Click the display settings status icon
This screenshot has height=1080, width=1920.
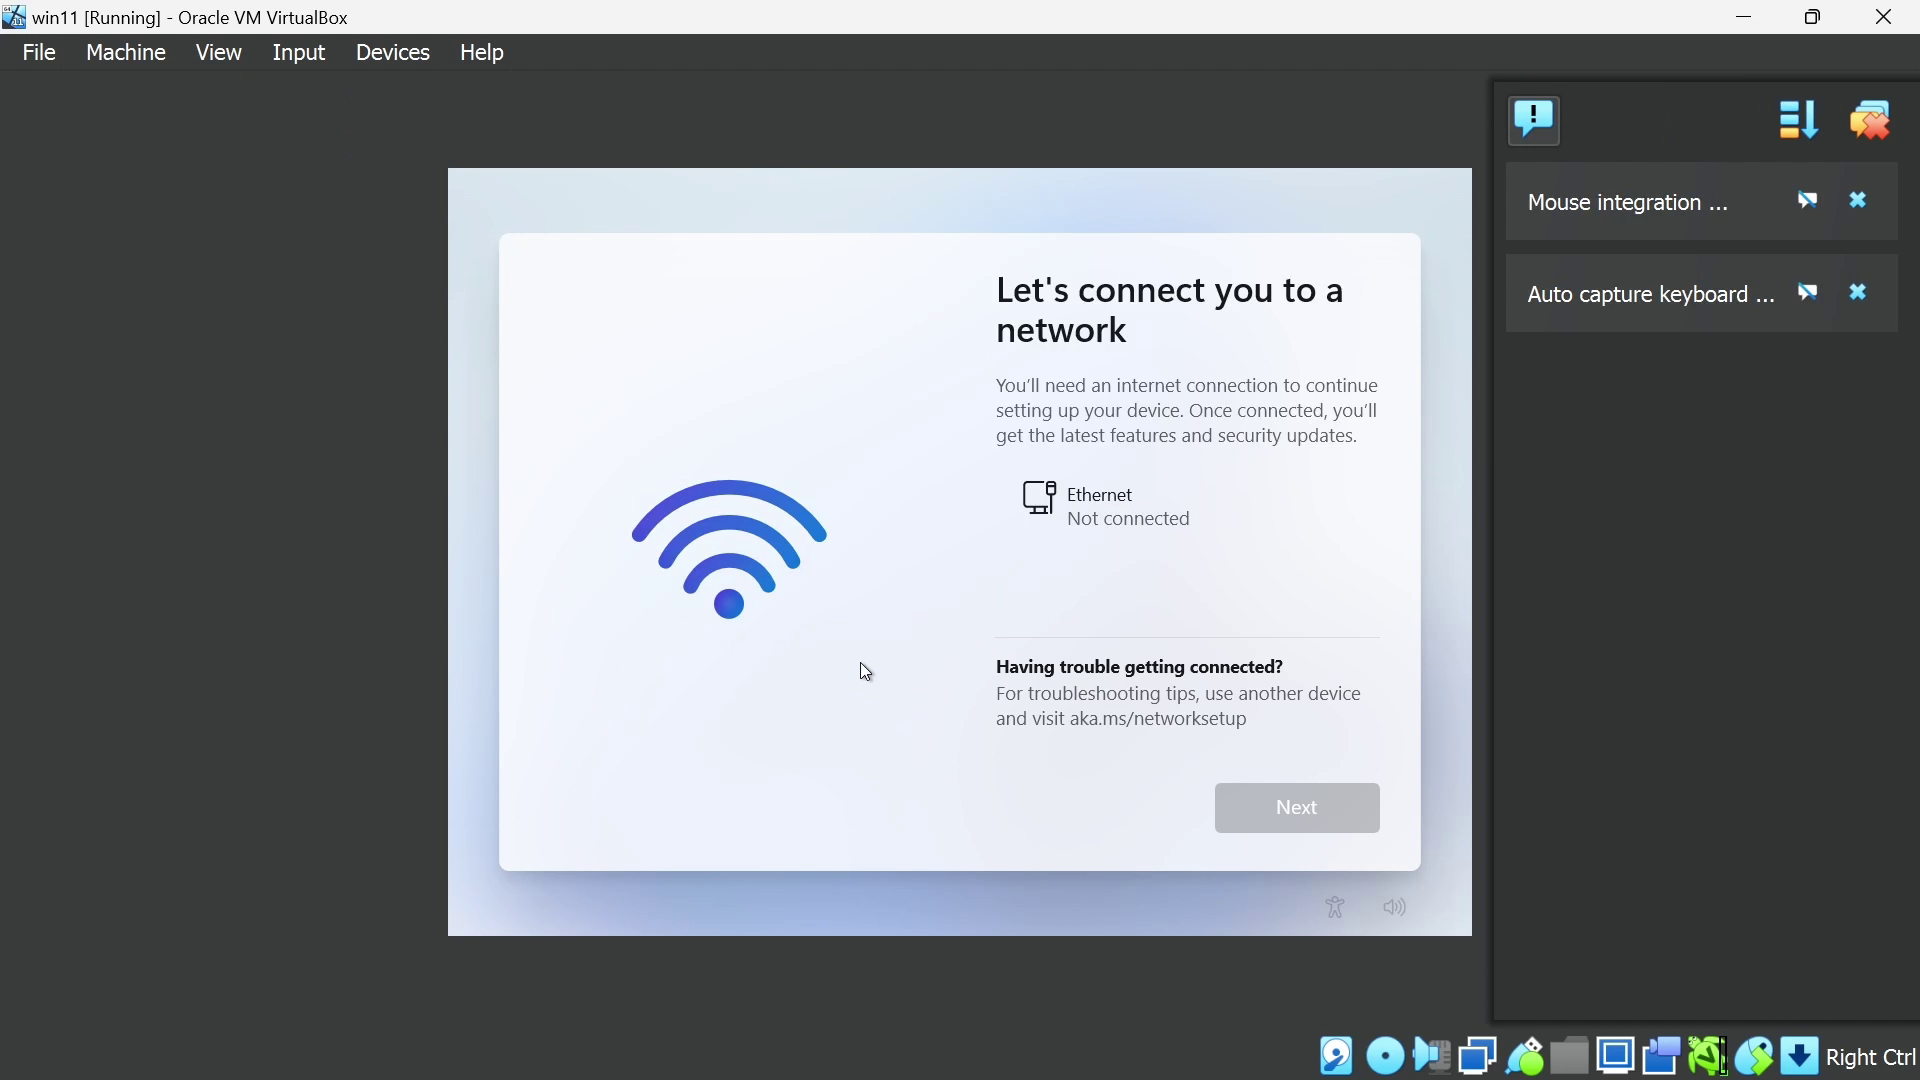pos(1616,1056)
